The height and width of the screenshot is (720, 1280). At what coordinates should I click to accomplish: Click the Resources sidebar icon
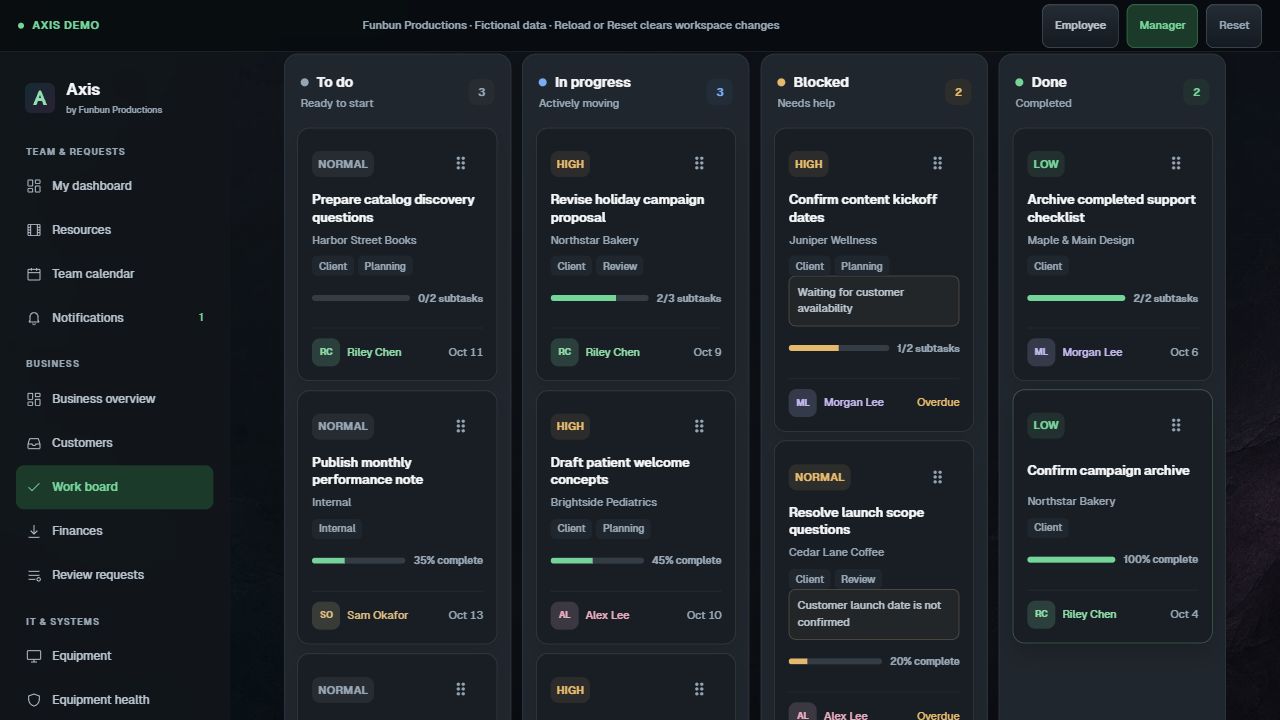pos(34,230)
